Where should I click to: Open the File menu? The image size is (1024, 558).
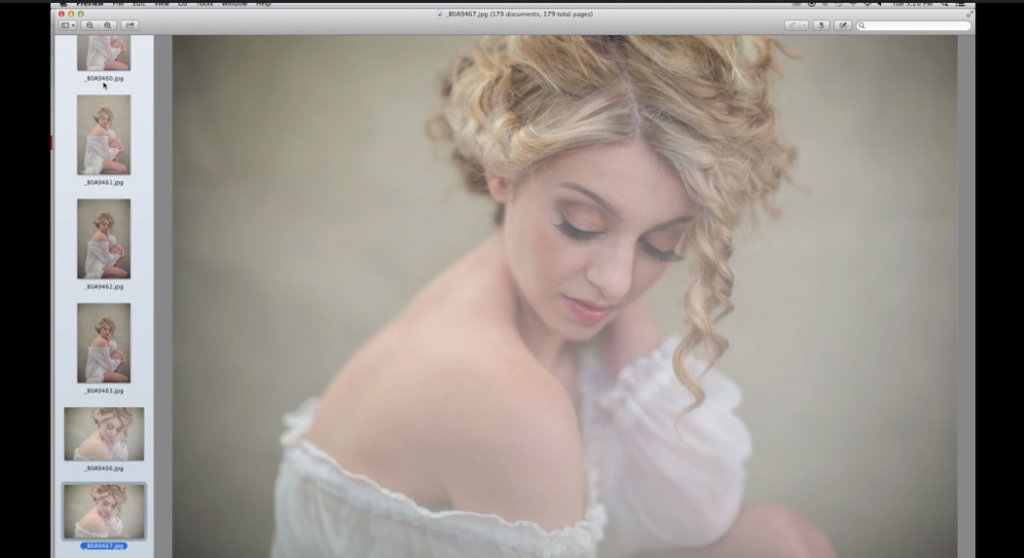point(118,3)
